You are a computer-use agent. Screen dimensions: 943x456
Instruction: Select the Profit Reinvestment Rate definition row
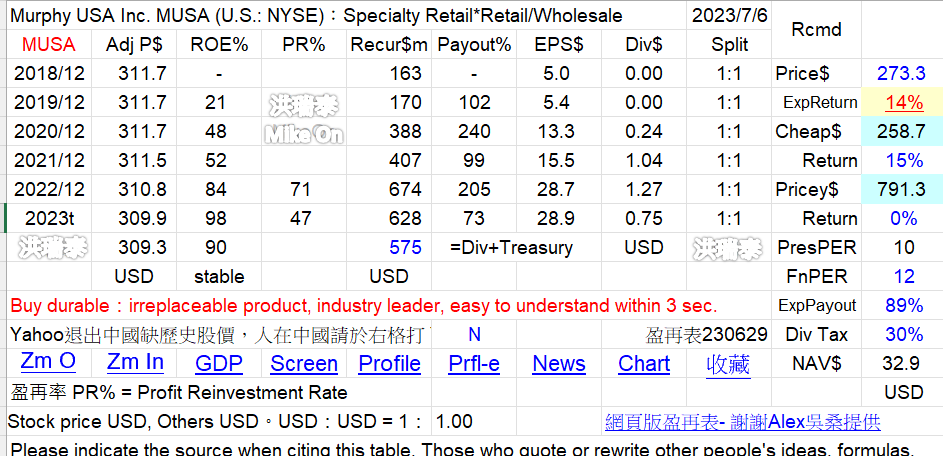tap(219, 393)
